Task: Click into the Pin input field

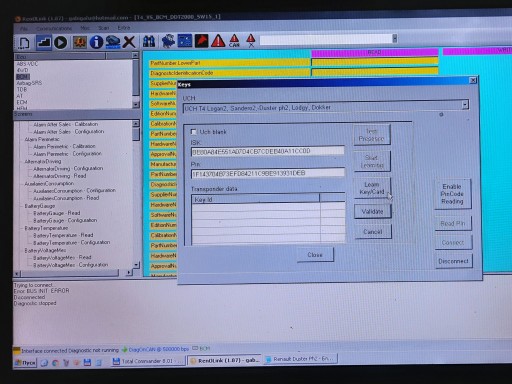Action: [268, 173]
